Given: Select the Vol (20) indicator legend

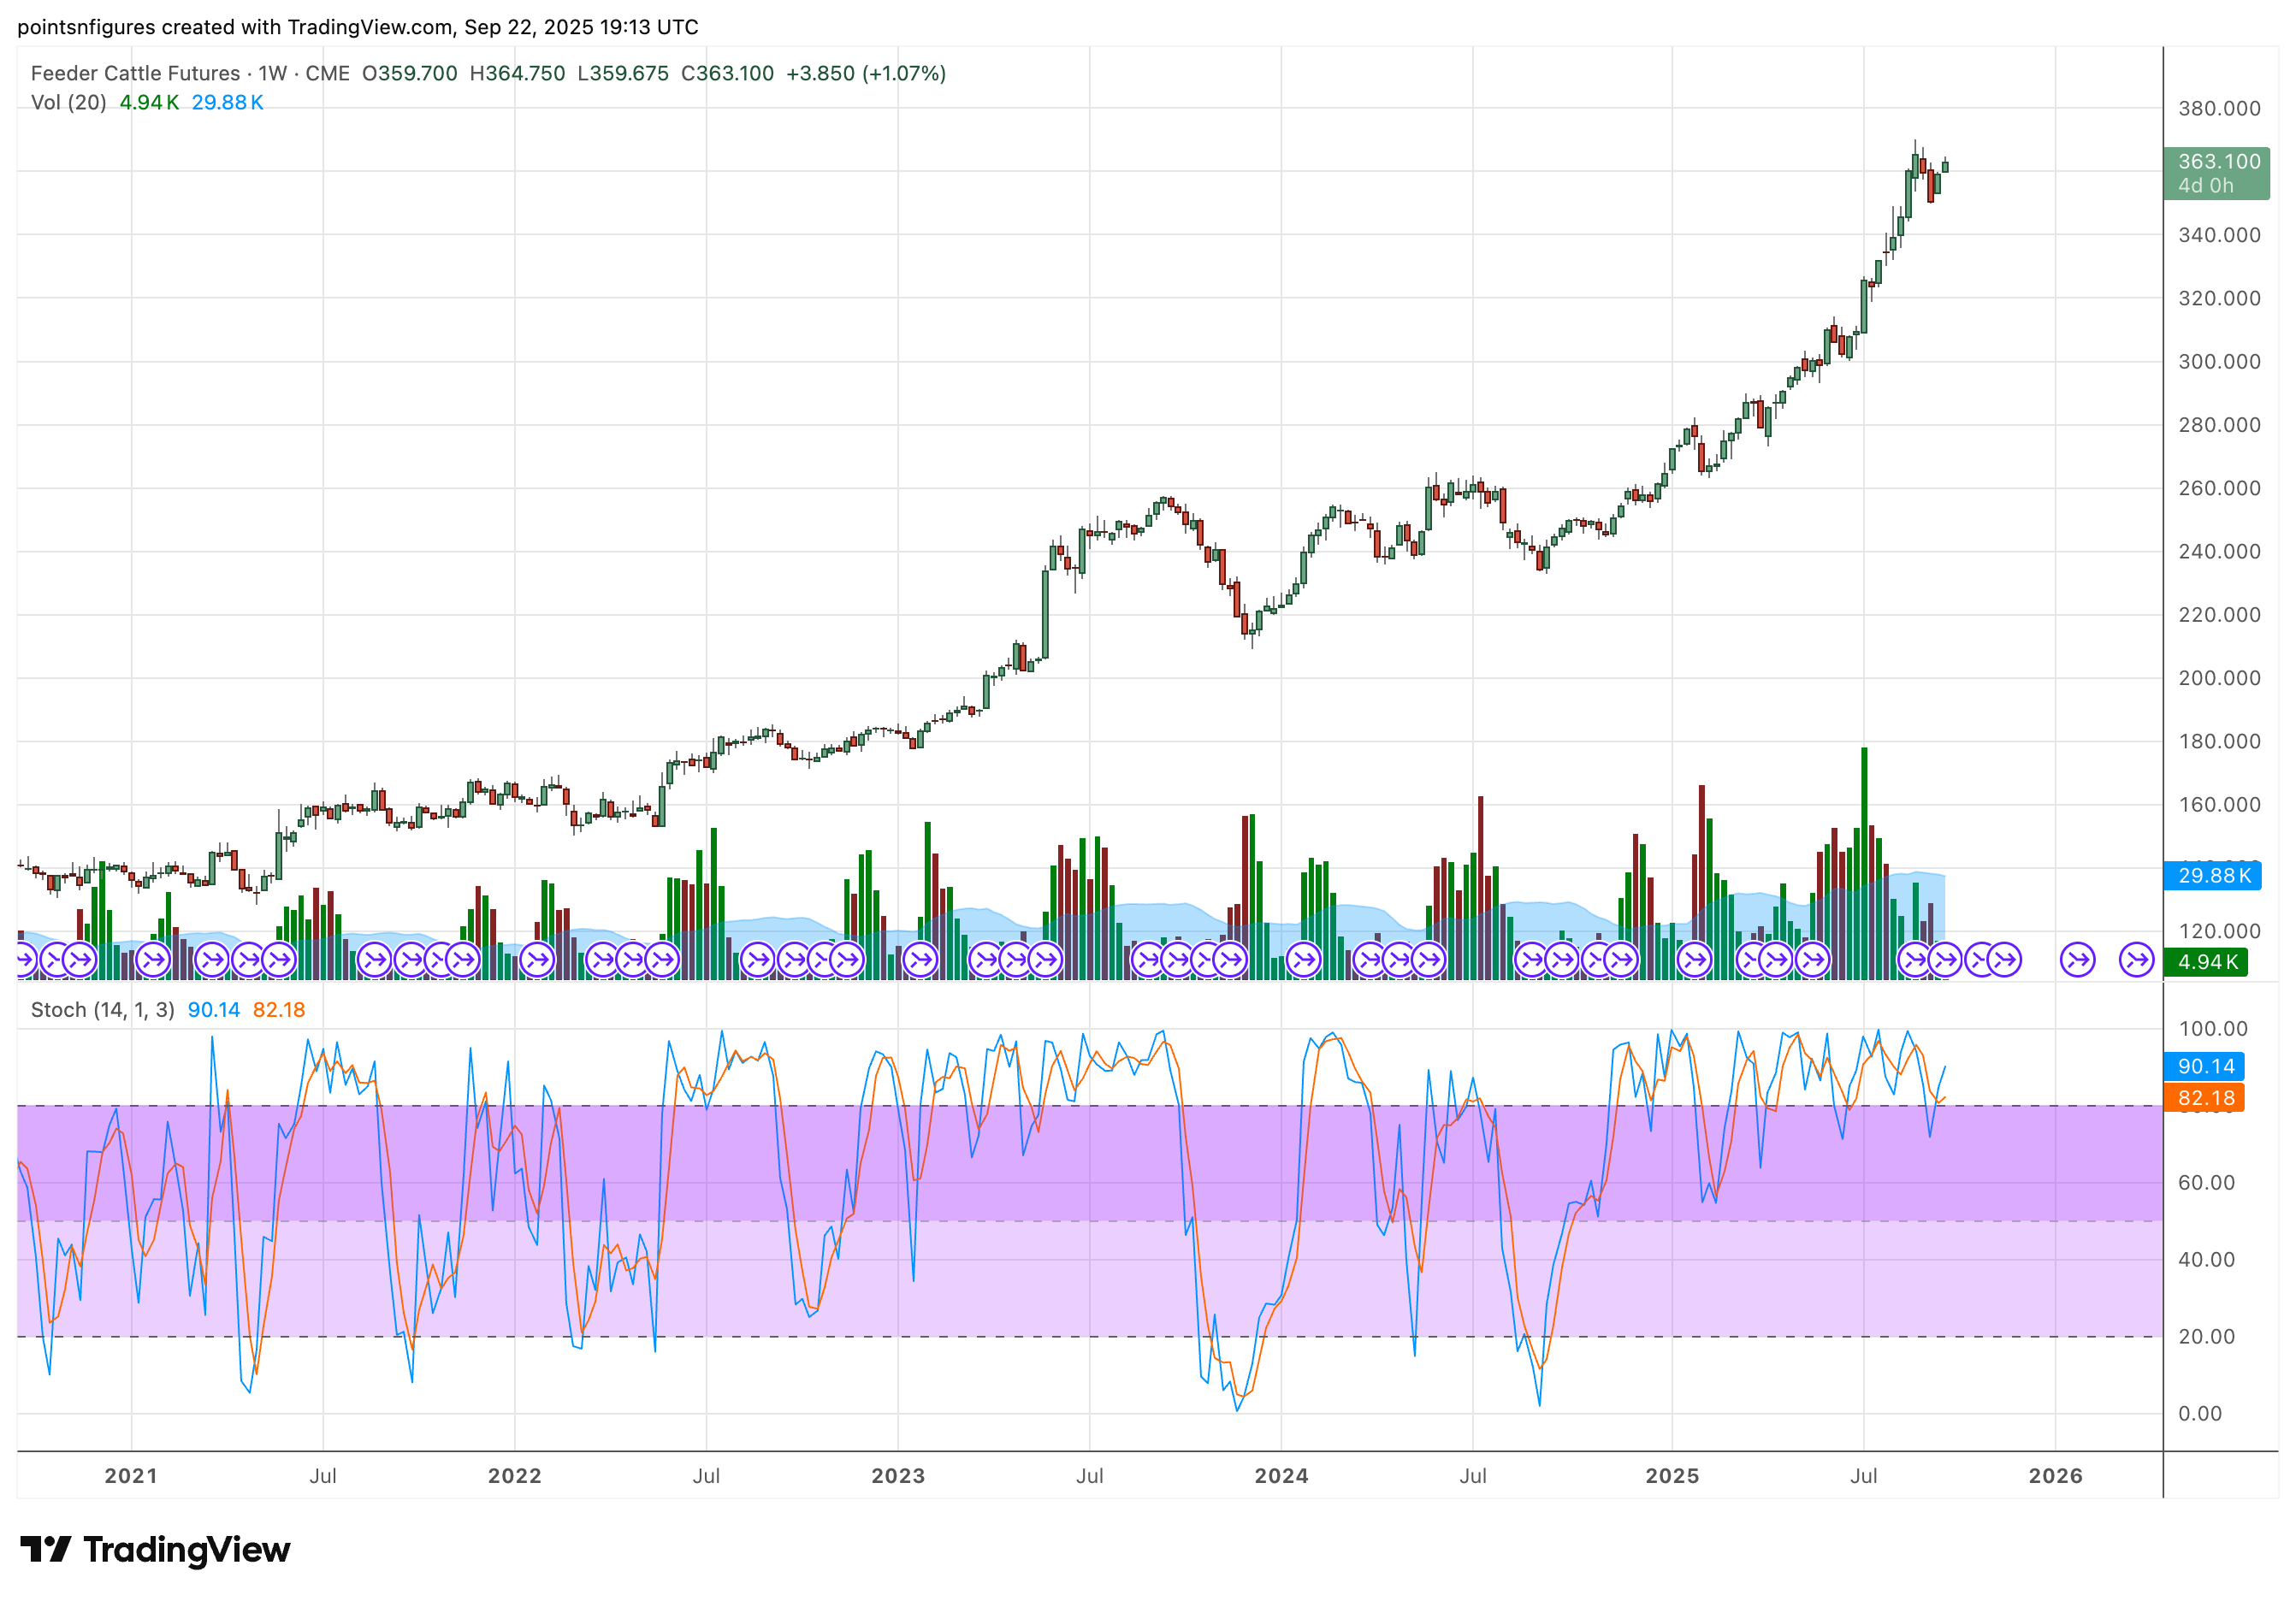Looking at the screenshot, I should 68,102.
